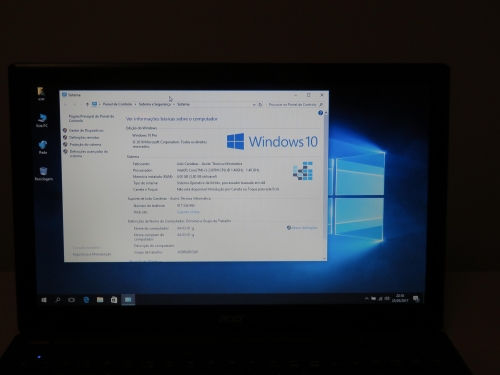
Task: Open the Microsoft Store taskbar icon
Action: coord(114,300)
